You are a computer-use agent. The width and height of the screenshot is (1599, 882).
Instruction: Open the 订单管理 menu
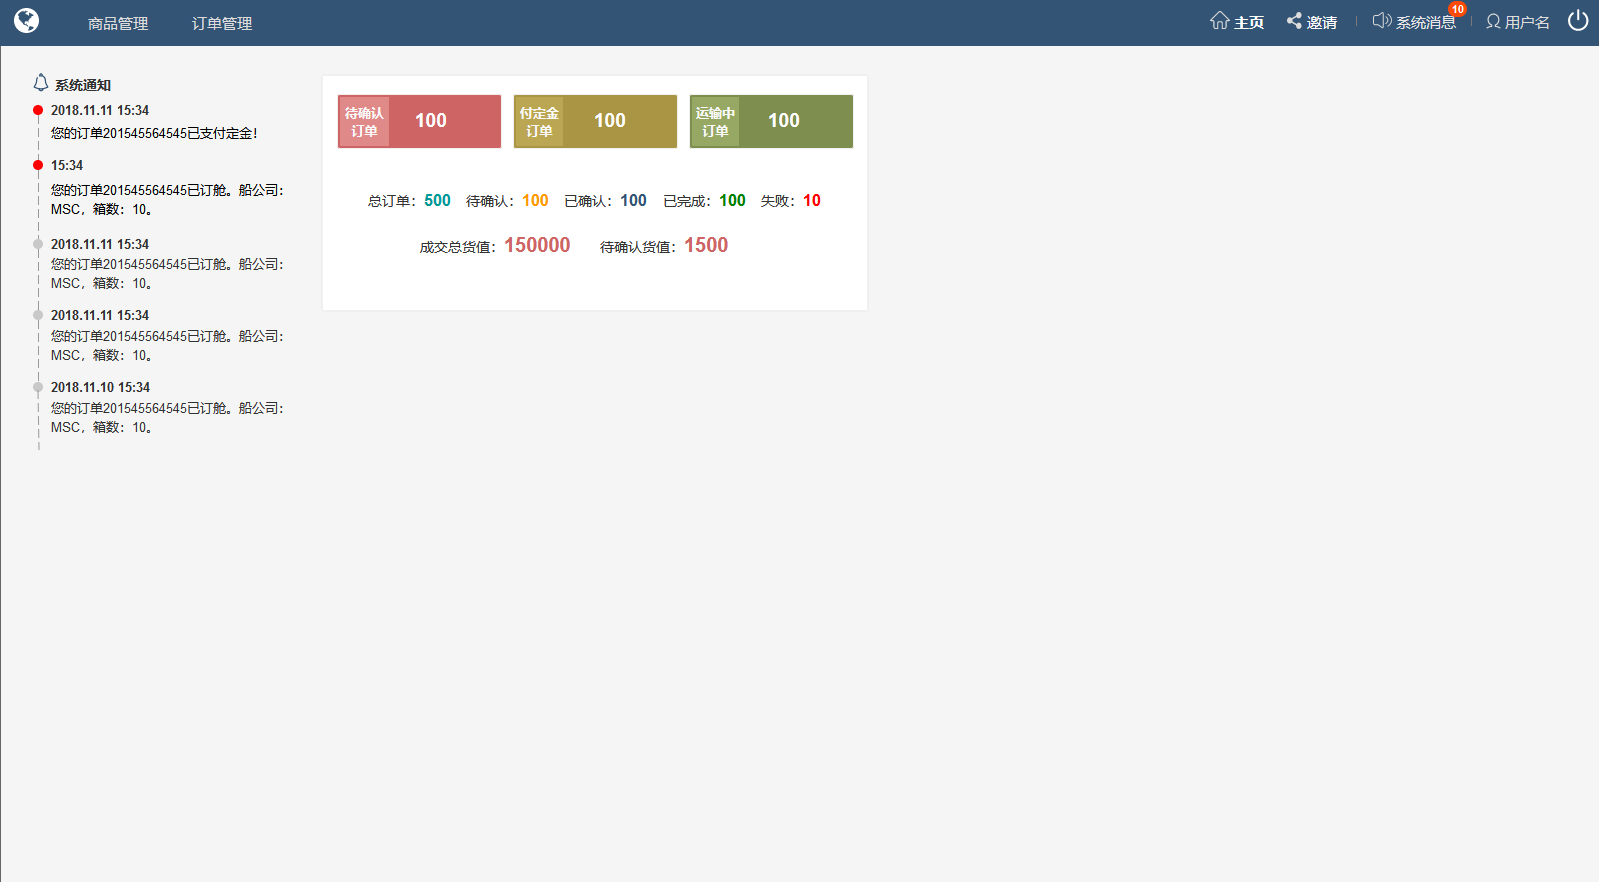coord(222,23)
